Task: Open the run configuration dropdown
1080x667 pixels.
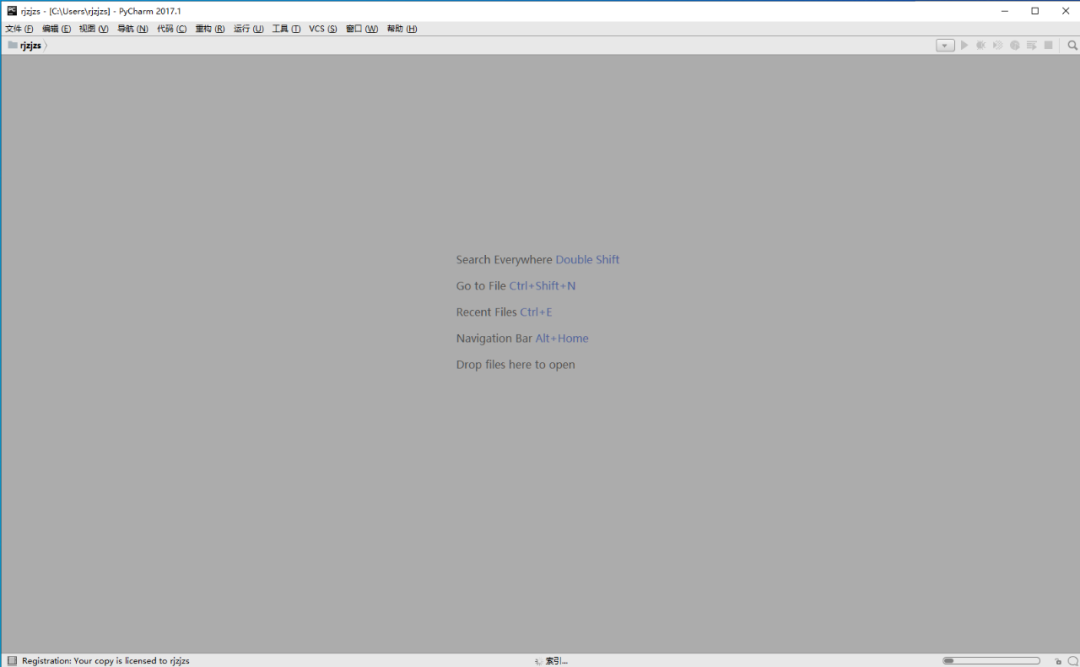Action: (x=945, y=45)
